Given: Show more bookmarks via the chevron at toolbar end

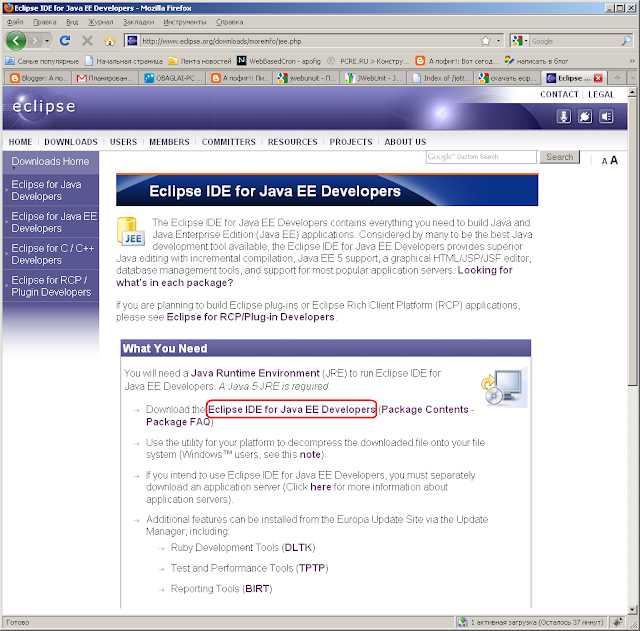Looking at the screenshot, I should (632, 61).
